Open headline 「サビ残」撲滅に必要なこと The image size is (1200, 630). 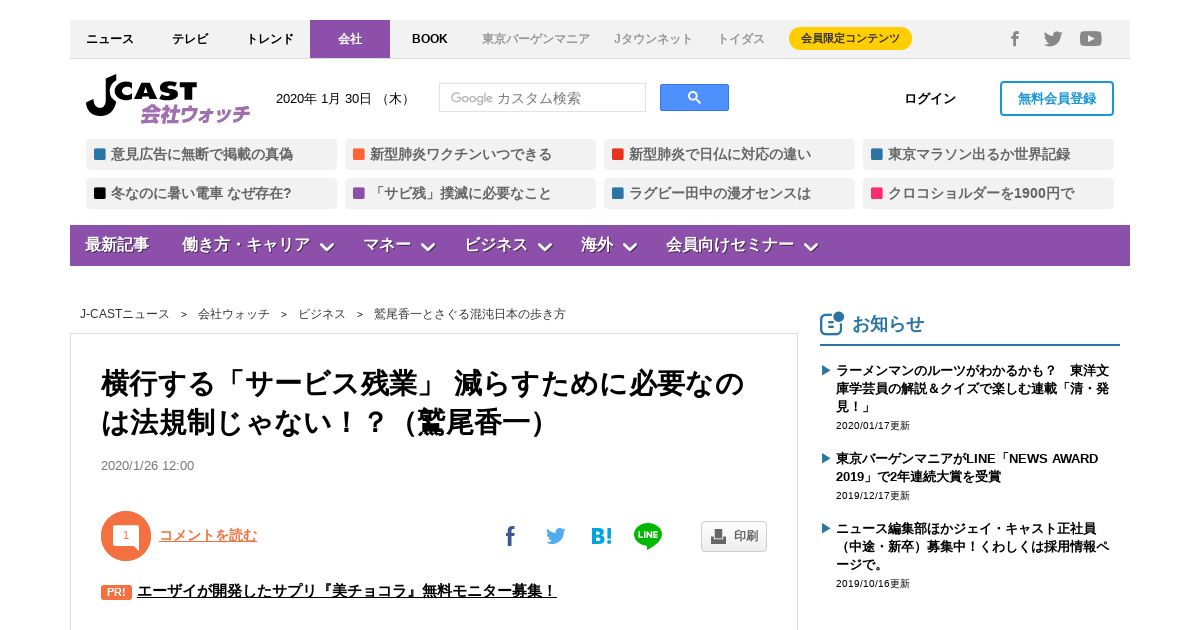click(x=470, y=193)
